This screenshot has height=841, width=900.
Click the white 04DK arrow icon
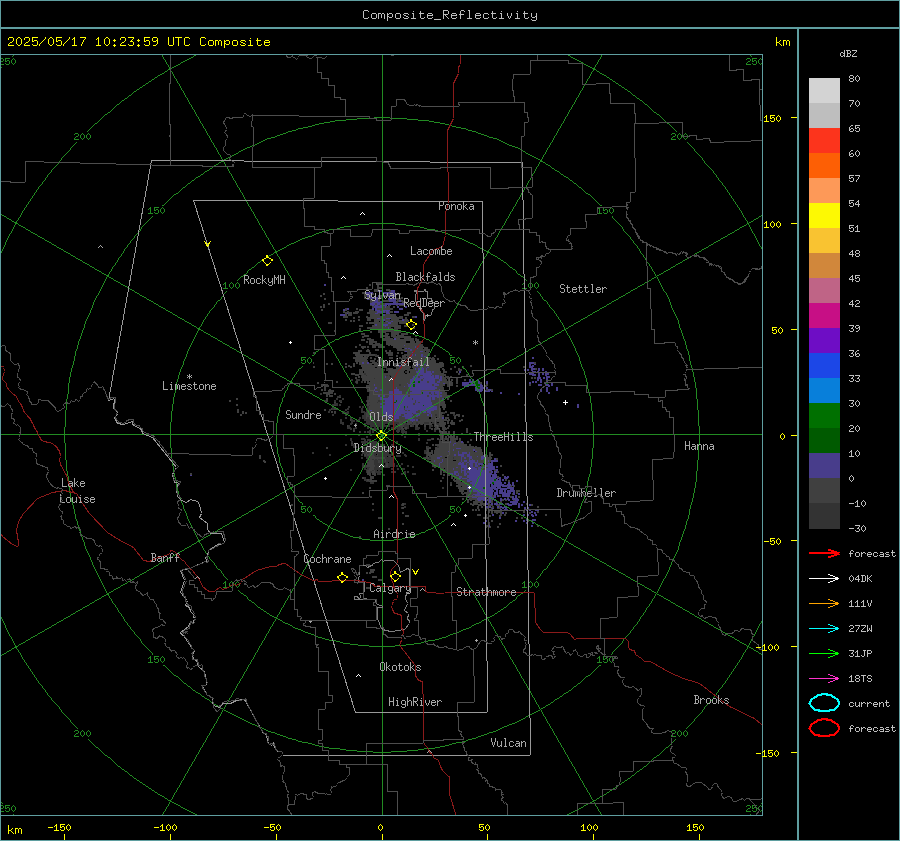point(824,579)
